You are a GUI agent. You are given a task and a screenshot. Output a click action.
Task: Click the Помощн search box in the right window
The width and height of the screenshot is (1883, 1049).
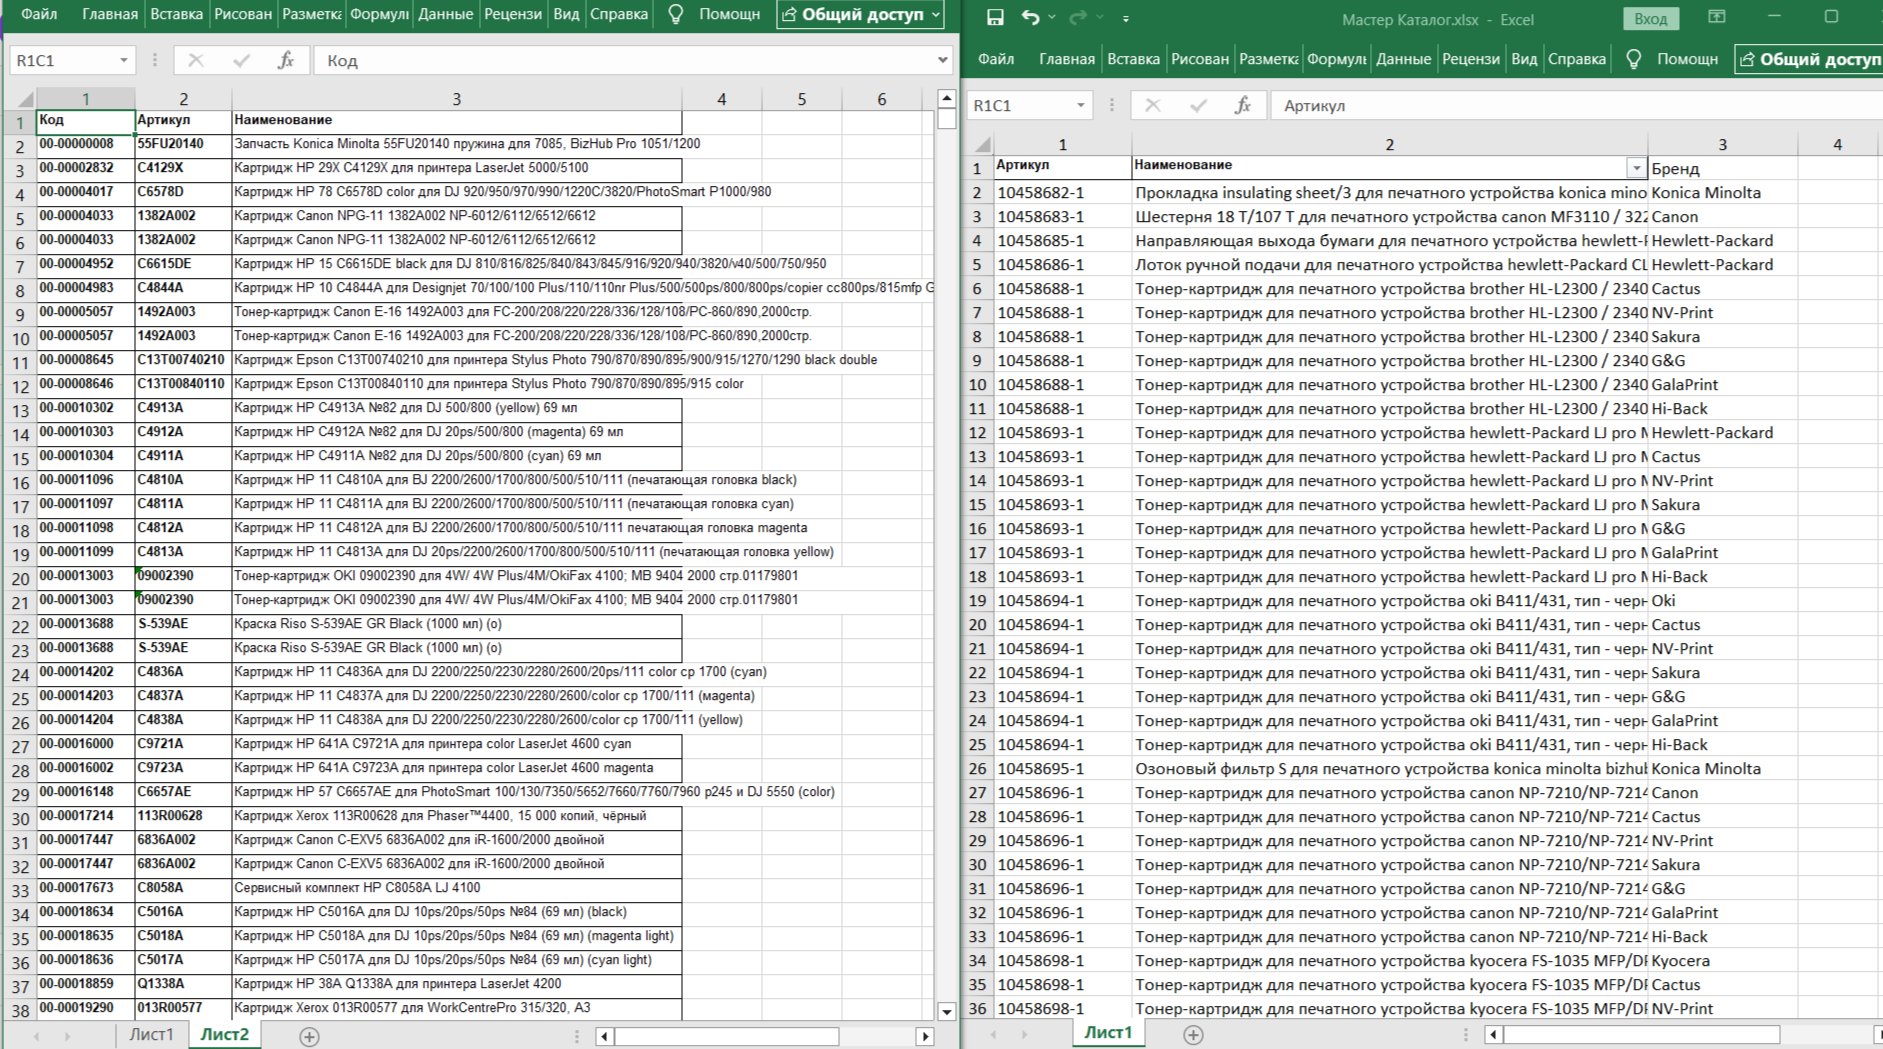click(1687, 59)
